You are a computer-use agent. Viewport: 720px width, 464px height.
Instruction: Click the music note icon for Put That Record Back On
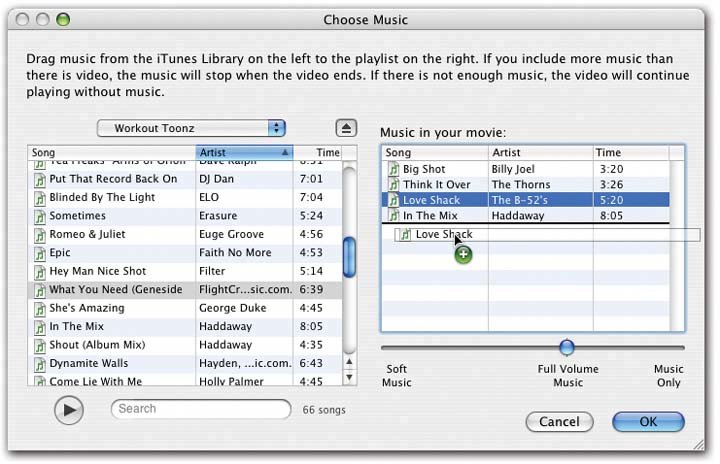[x=40, y=180]
